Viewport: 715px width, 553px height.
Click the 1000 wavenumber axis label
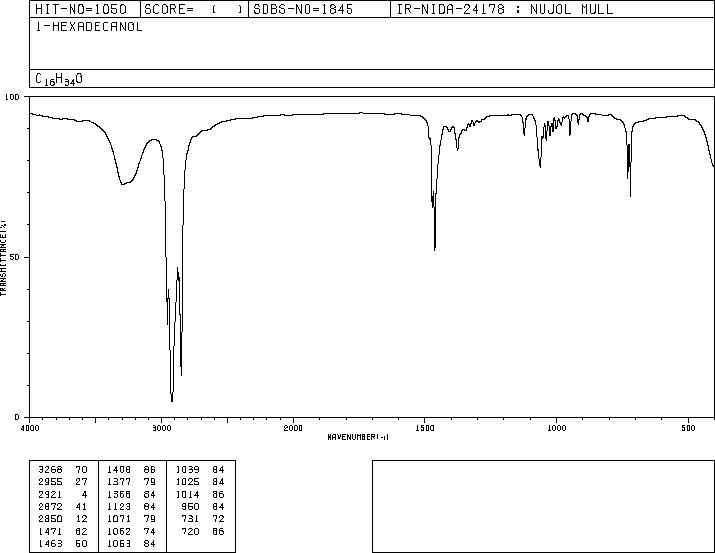coord(556,428)
